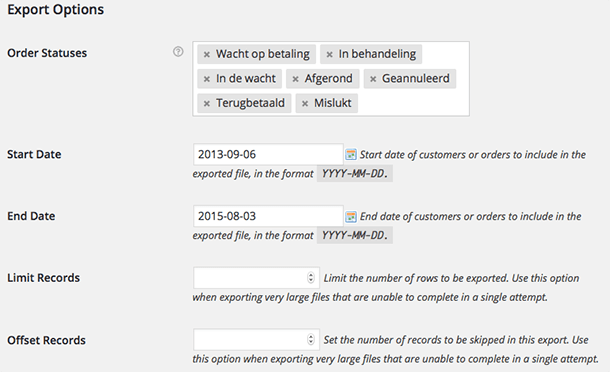Select the 'In behandeling' tag text
Image resolution: width=610 pixels, height=372 pixels.
coord(377,54)
